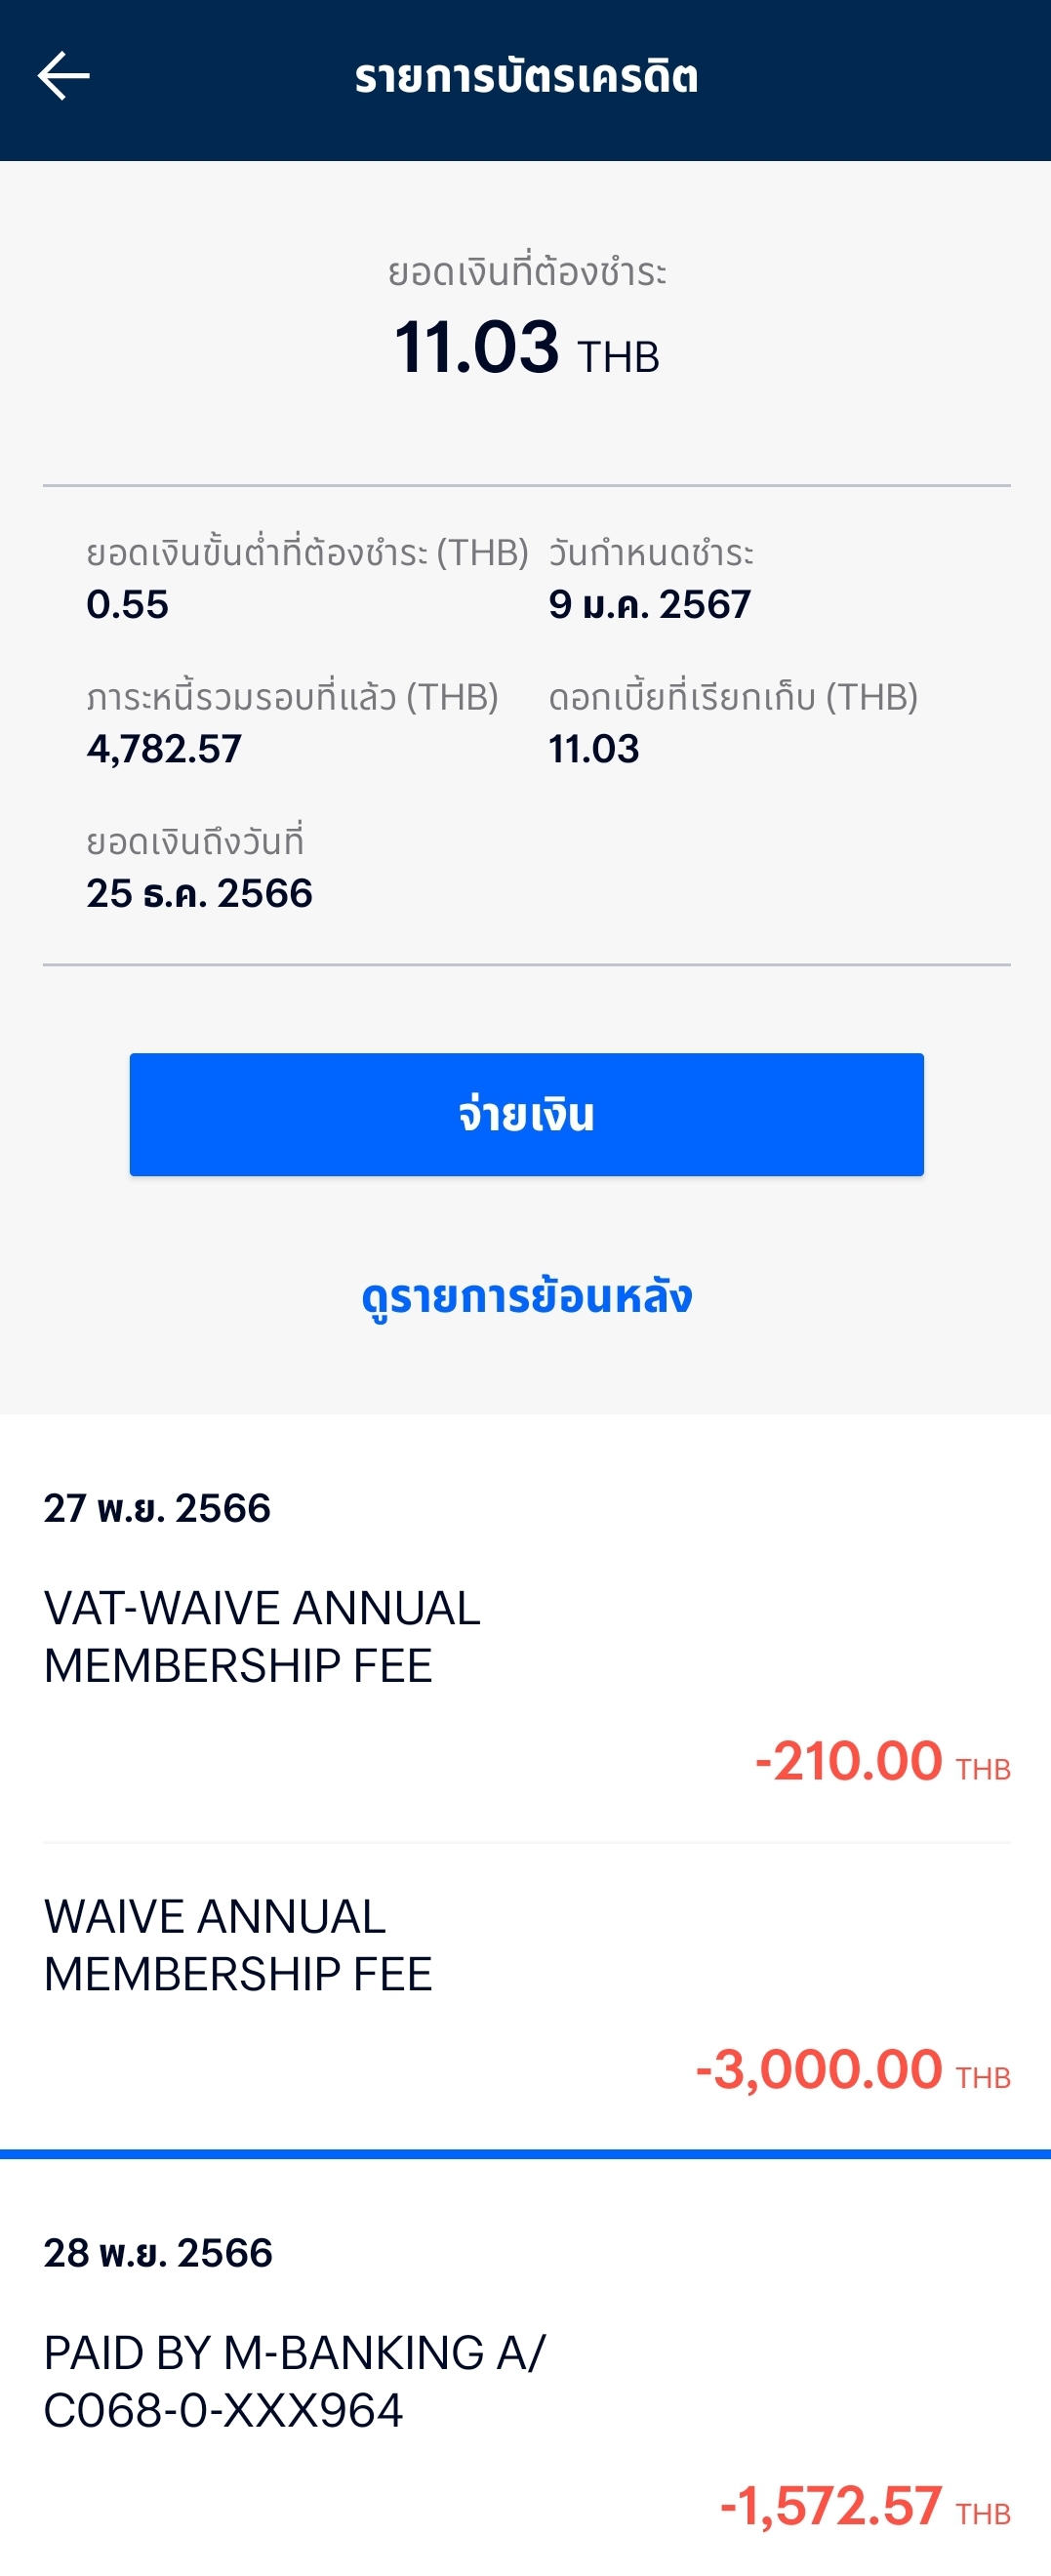Tap the -210.00 THB amount
Viewport: 1051px width, 2576px height.
(x=882, y=1760)
